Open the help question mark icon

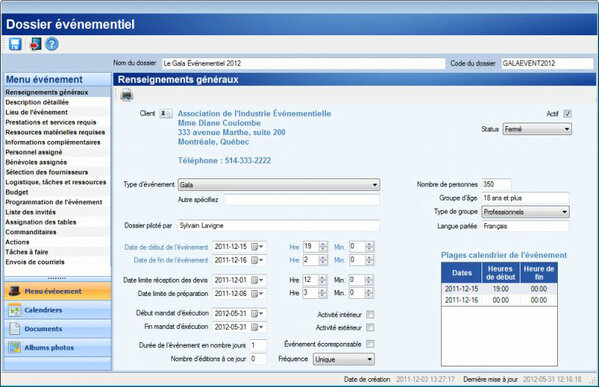click(x=52, y=44)
